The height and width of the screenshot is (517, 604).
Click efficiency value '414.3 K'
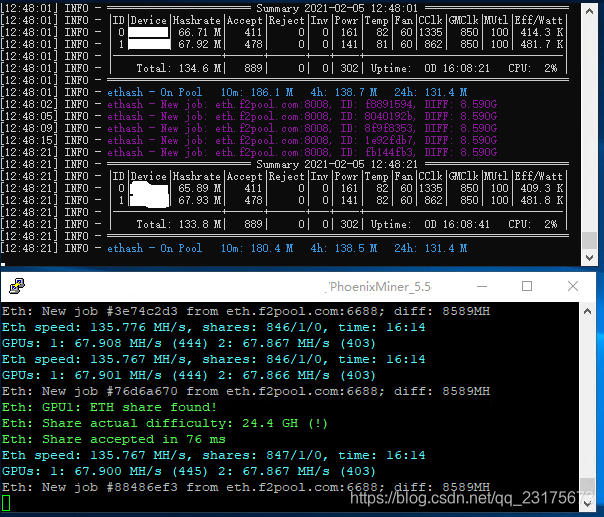[x=542, y=32]
